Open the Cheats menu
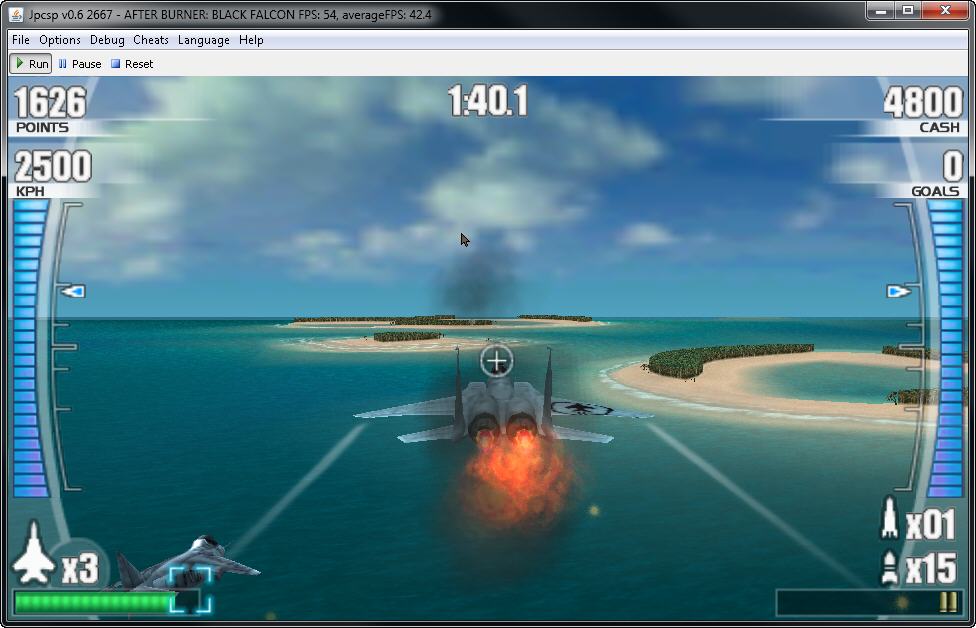Image resolution: width=976 pixels, height=628 pixels. (x=151, y=40)
